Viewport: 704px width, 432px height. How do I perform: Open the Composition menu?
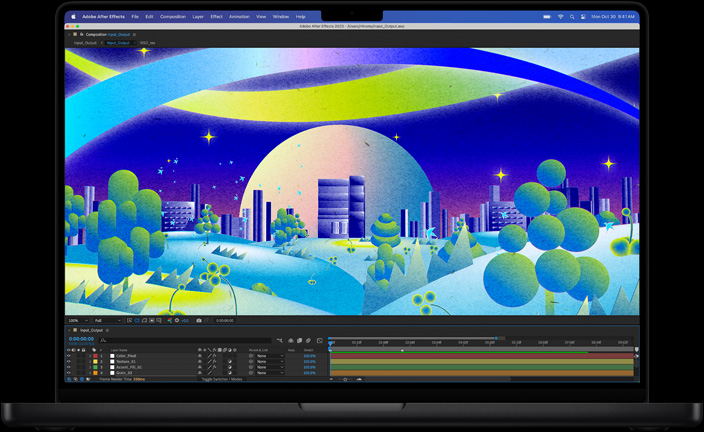pos(172,16)
